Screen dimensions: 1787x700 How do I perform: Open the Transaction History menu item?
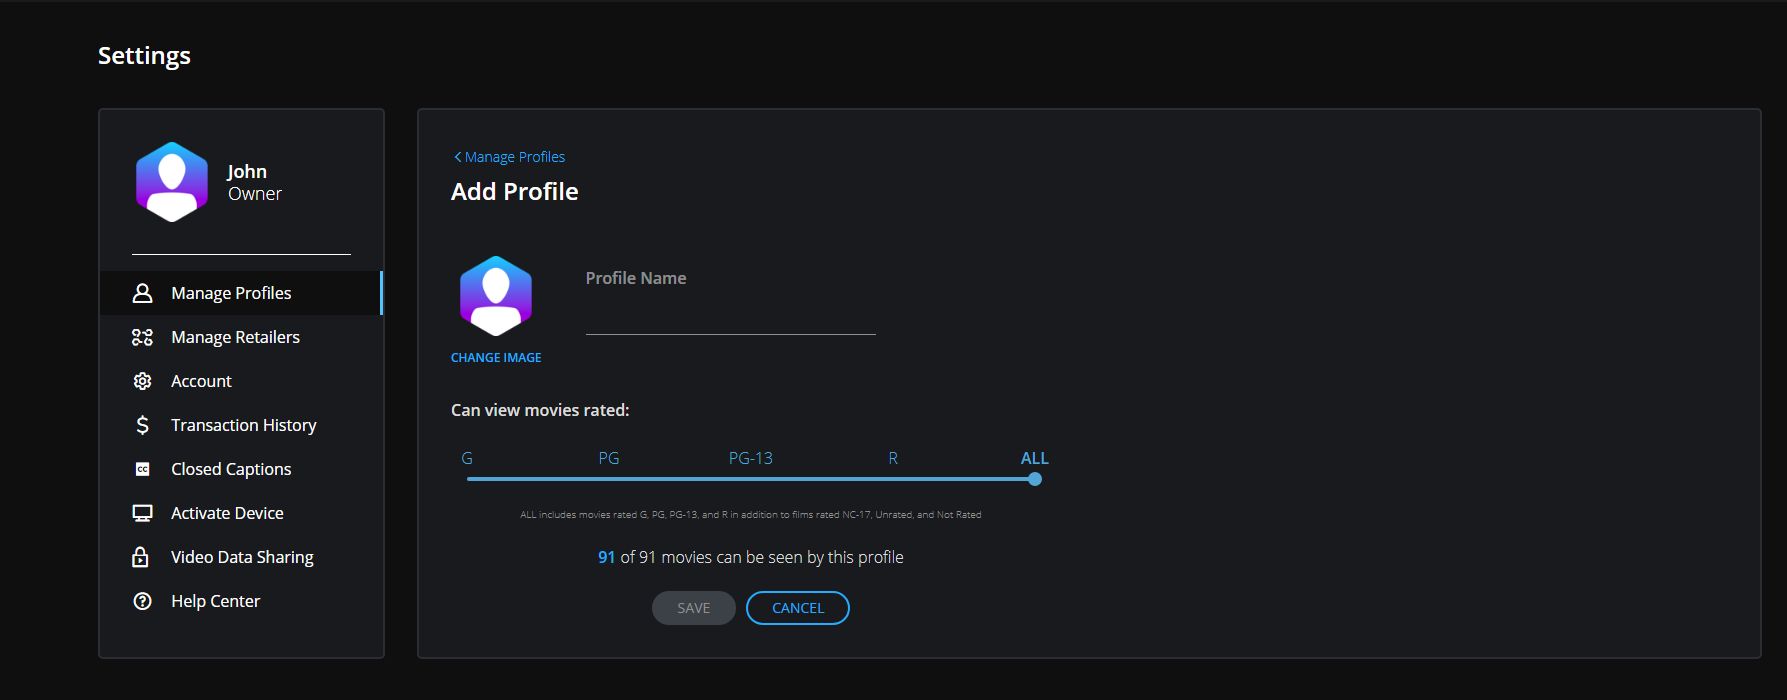tap(243, 425)
